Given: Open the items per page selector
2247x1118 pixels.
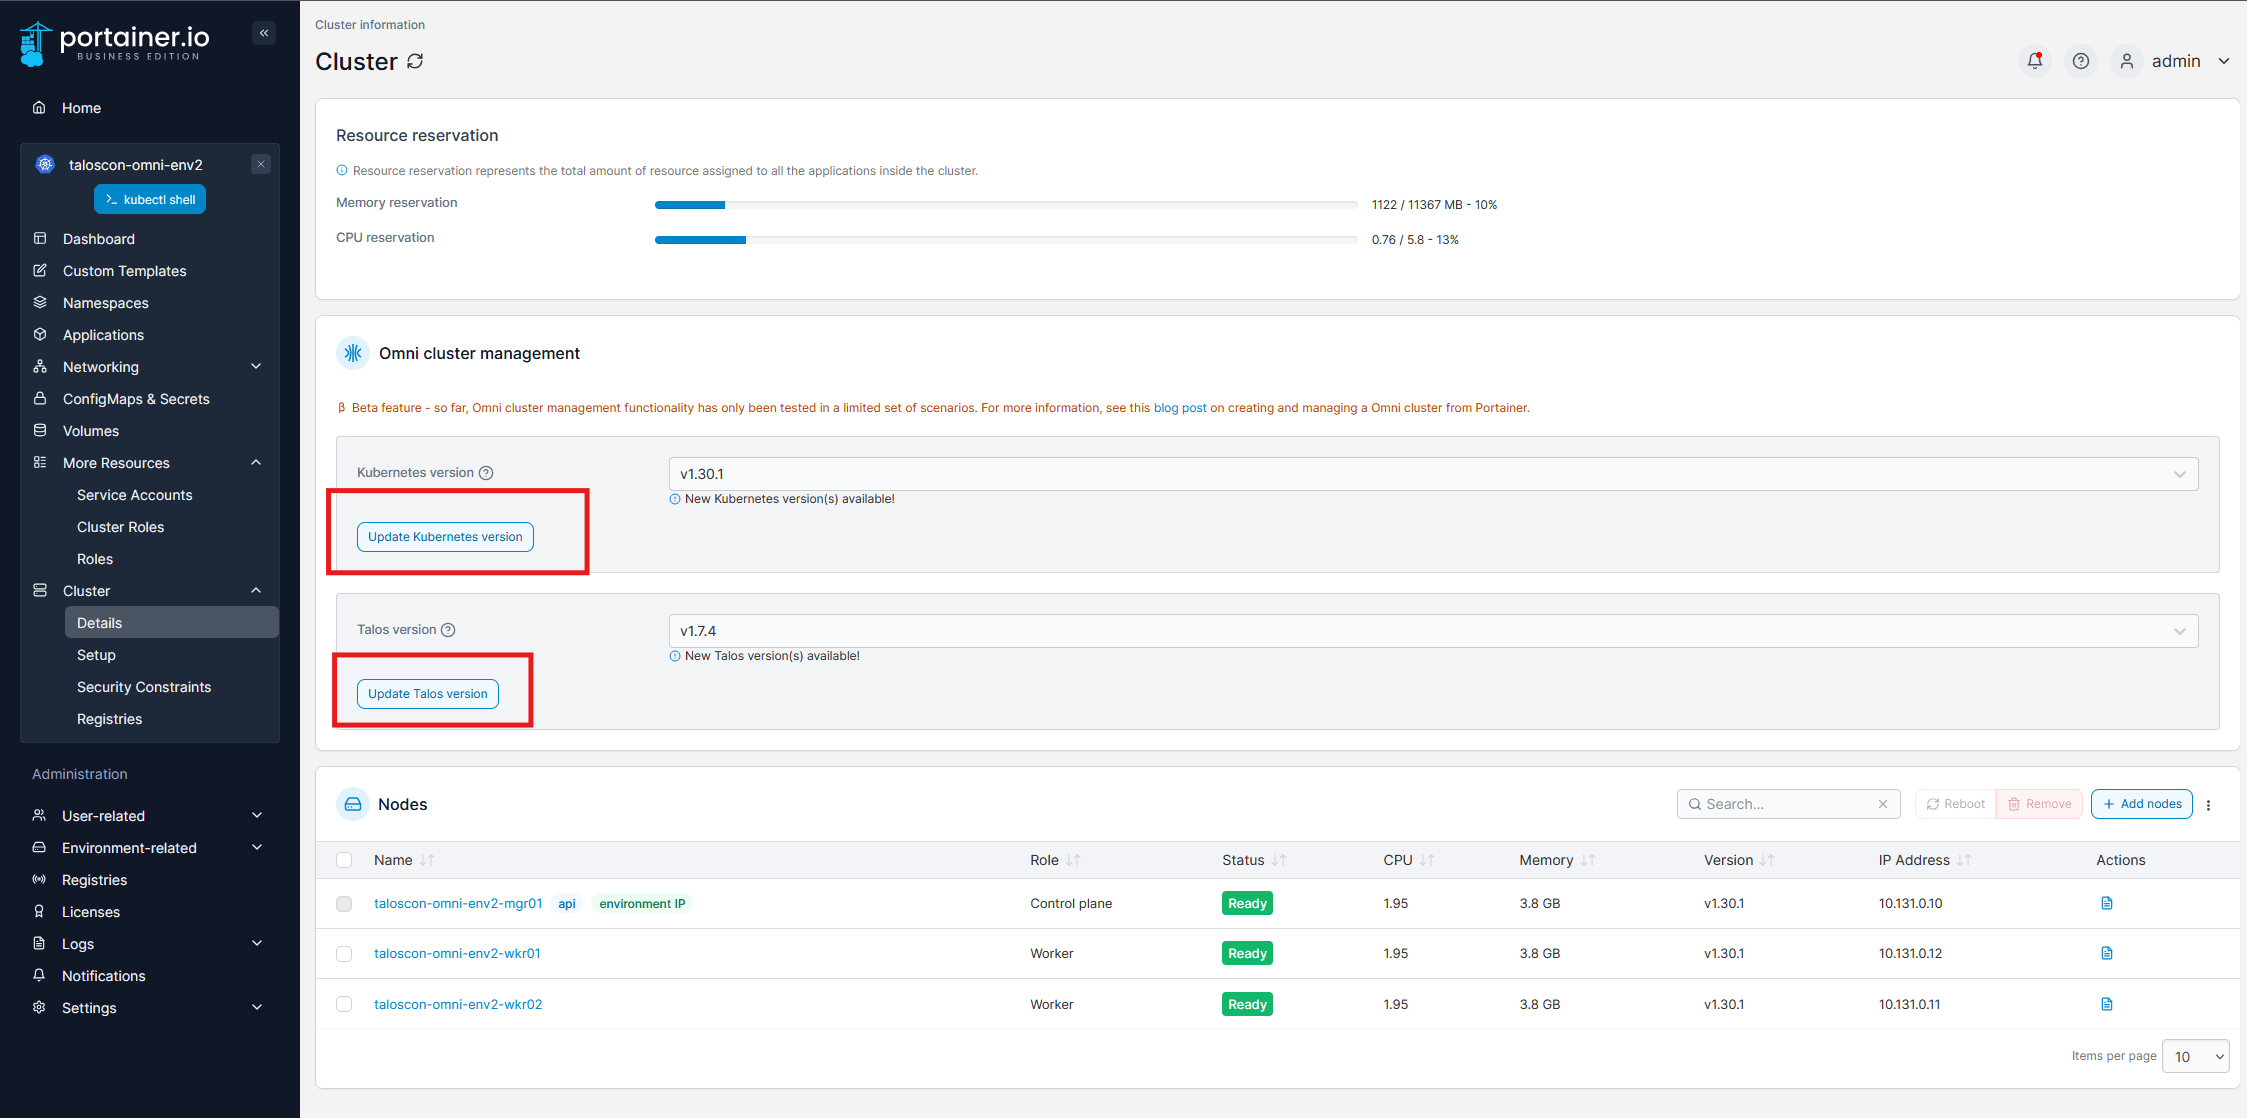Looking at the screenshot, I should click(2195, 1056).
